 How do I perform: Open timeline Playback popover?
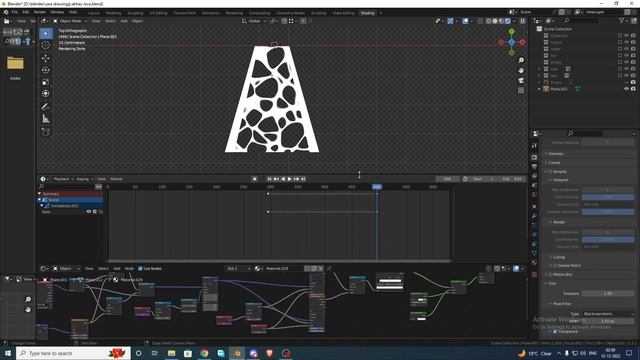[x=63, y=179]
